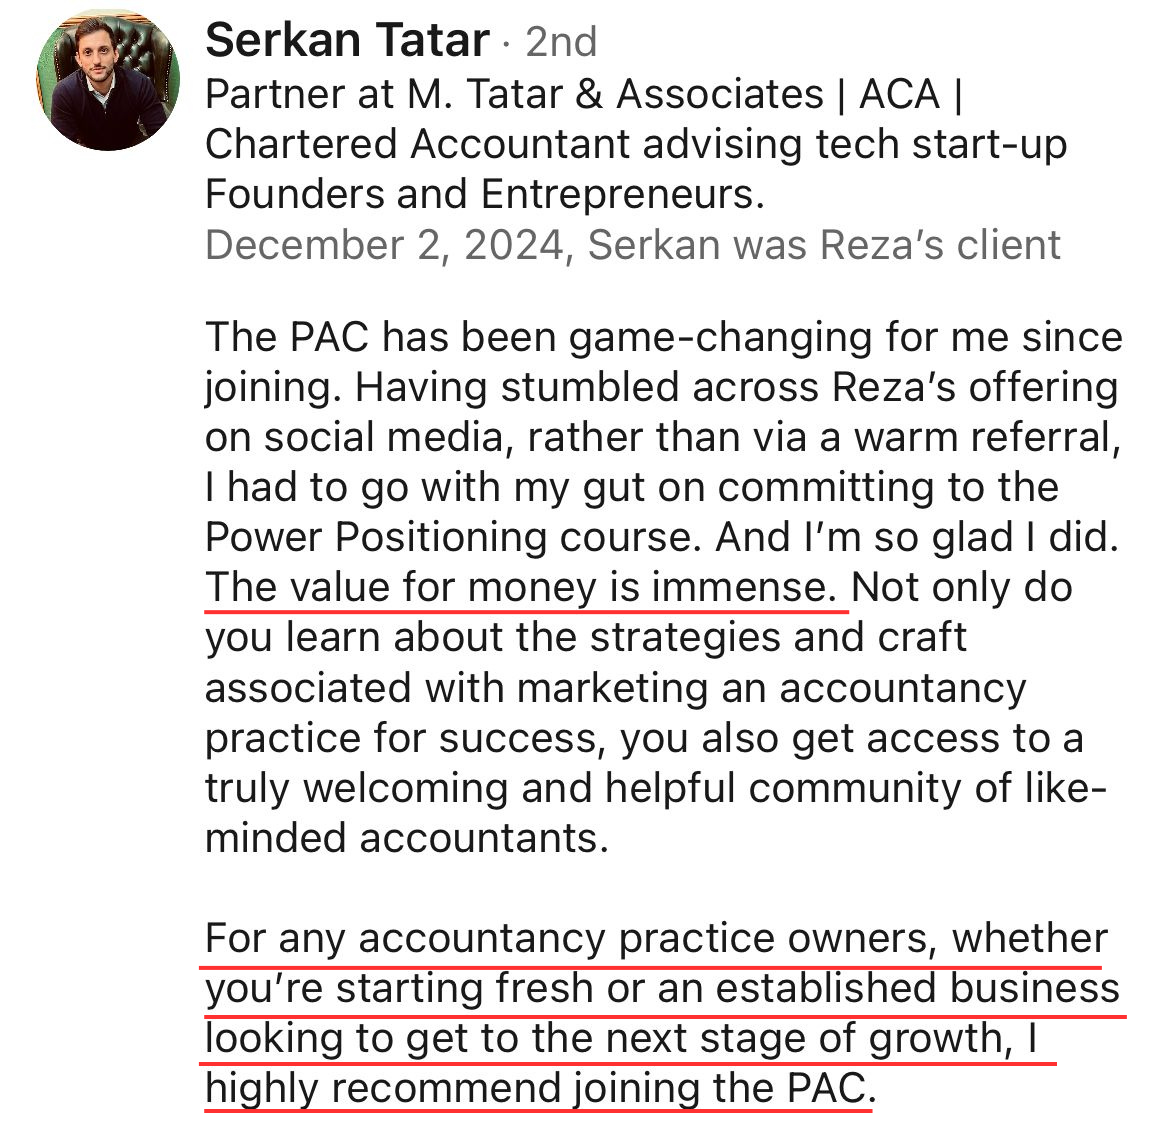
Task: Click the underlined "next stage of growth" line
Action: [x=621, y=1039]
